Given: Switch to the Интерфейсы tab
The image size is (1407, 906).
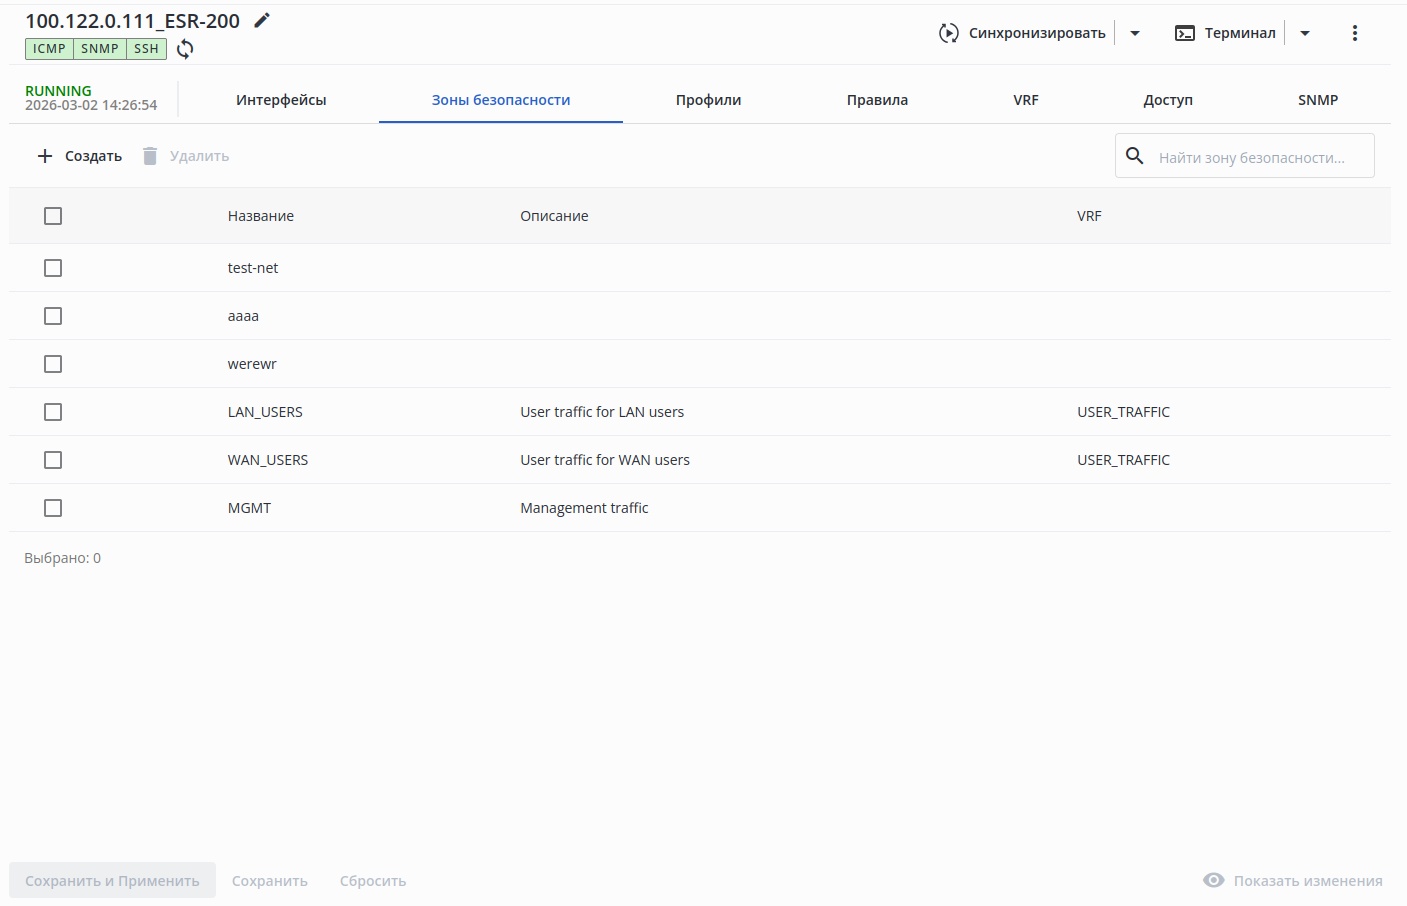Looking at the screenshot, I should pos(281,100).
